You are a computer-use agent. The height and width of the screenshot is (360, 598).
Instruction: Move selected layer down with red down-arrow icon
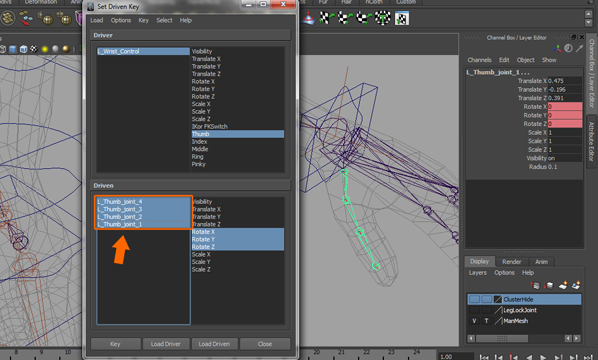548,285
